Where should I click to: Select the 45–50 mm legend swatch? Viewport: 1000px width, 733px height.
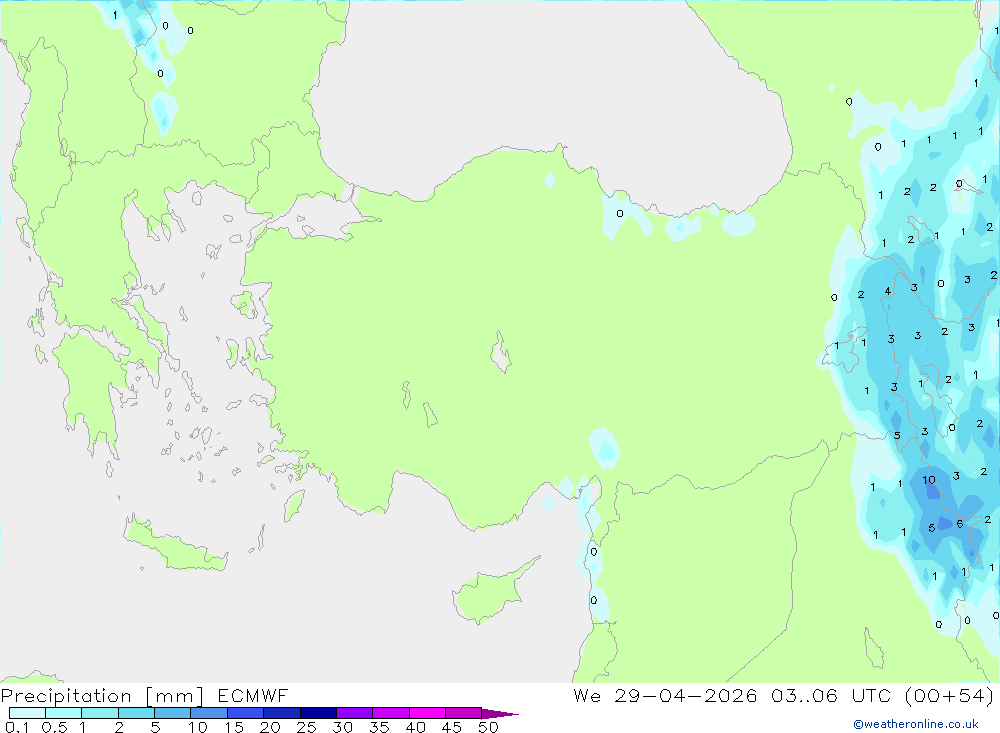463,713
